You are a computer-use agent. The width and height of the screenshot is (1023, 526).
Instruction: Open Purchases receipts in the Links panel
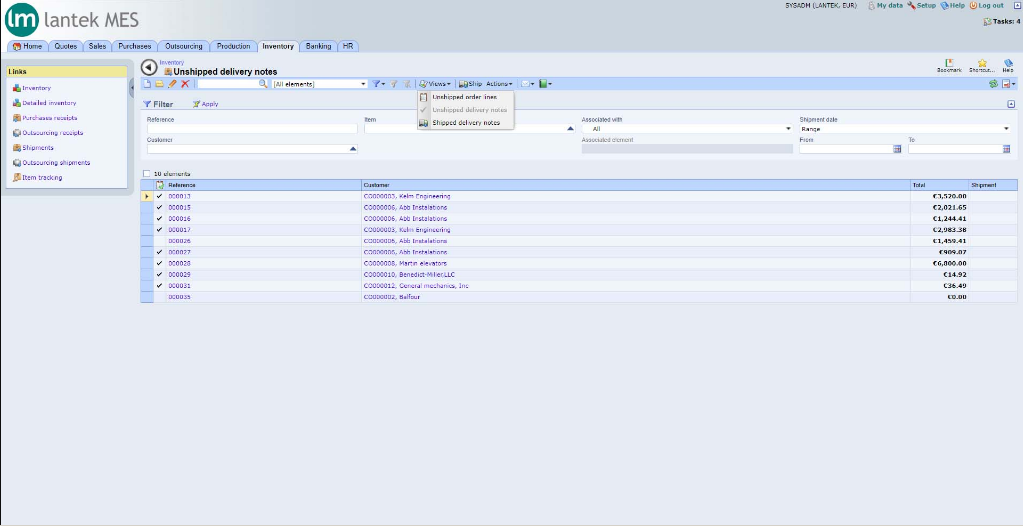click(50, 118)
